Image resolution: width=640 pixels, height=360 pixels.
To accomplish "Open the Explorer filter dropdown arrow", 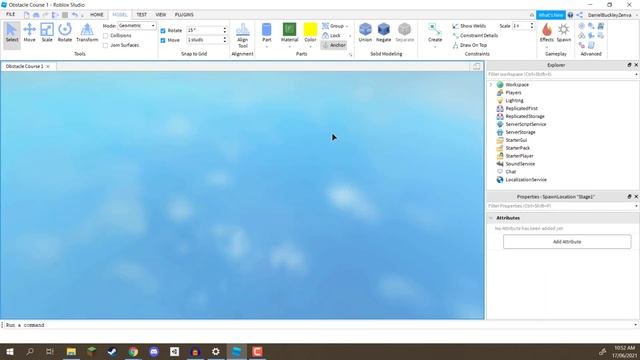I will (x=636, y=75).
